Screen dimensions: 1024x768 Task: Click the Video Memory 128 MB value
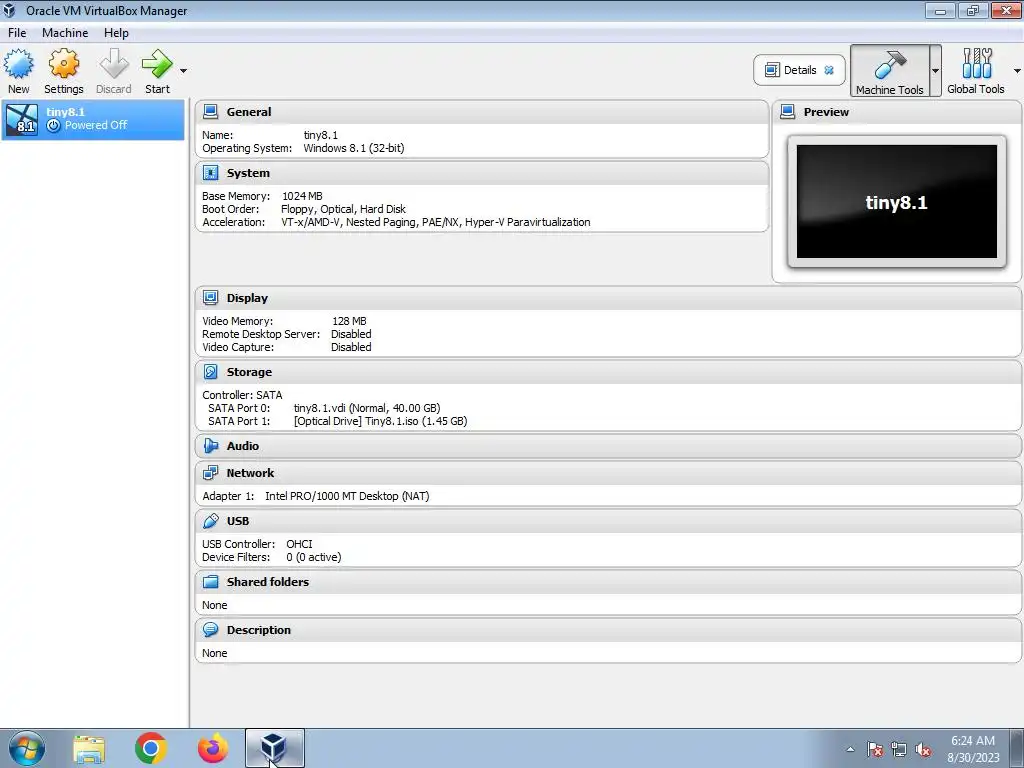pos(349,321)
